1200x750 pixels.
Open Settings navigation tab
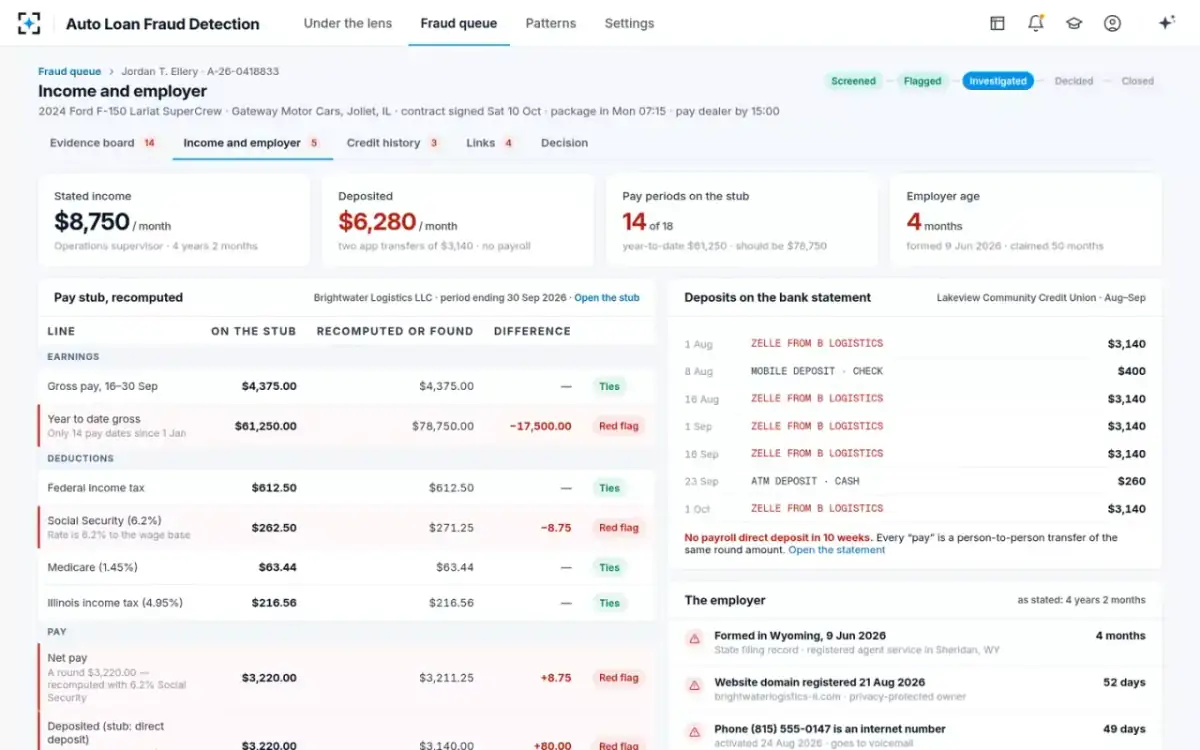[629, 23]
